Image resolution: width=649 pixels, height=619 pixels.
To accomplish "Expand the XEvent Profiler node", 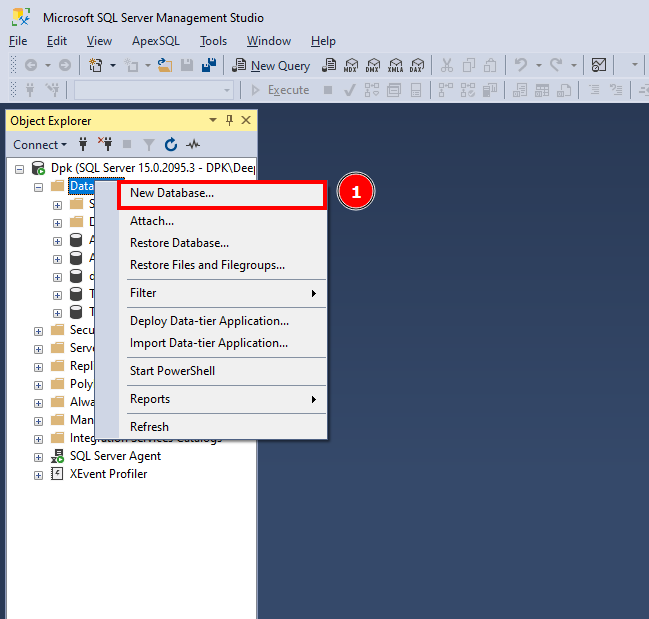I will (38, 475).
